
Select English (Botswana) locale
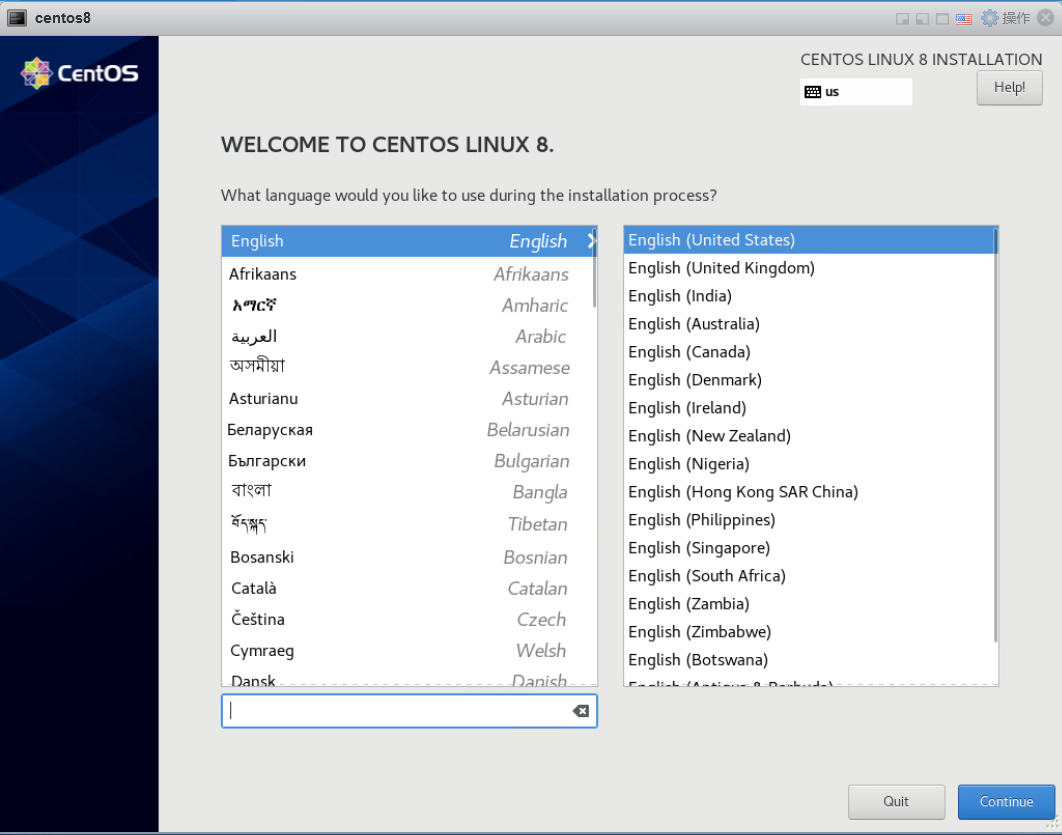[x=809, y=660]
